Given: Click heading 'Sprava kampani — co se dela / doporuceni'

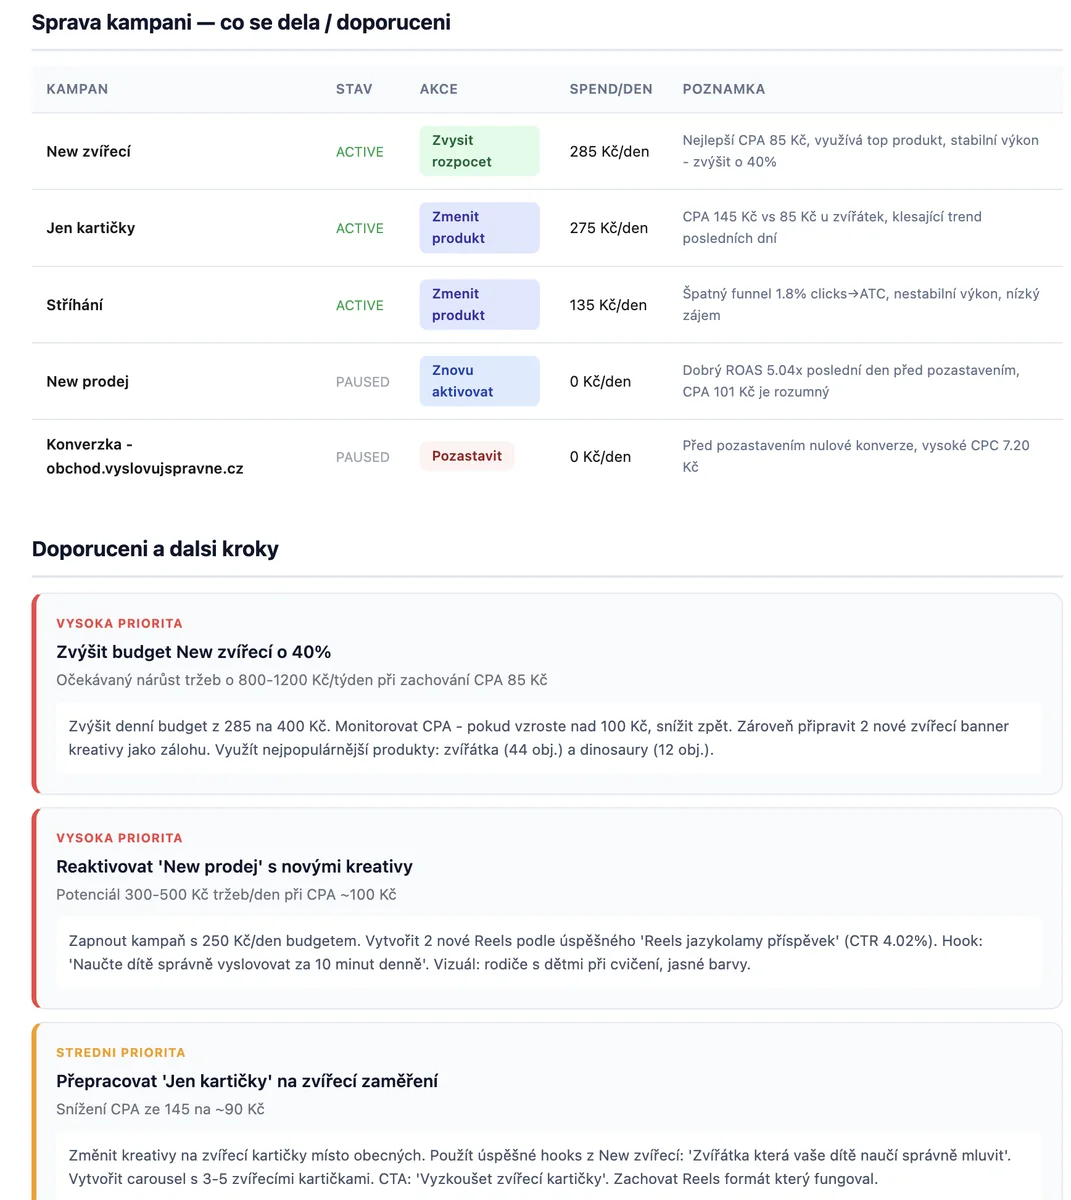Looking at the screenshot, I should click(x=241, y=22).
